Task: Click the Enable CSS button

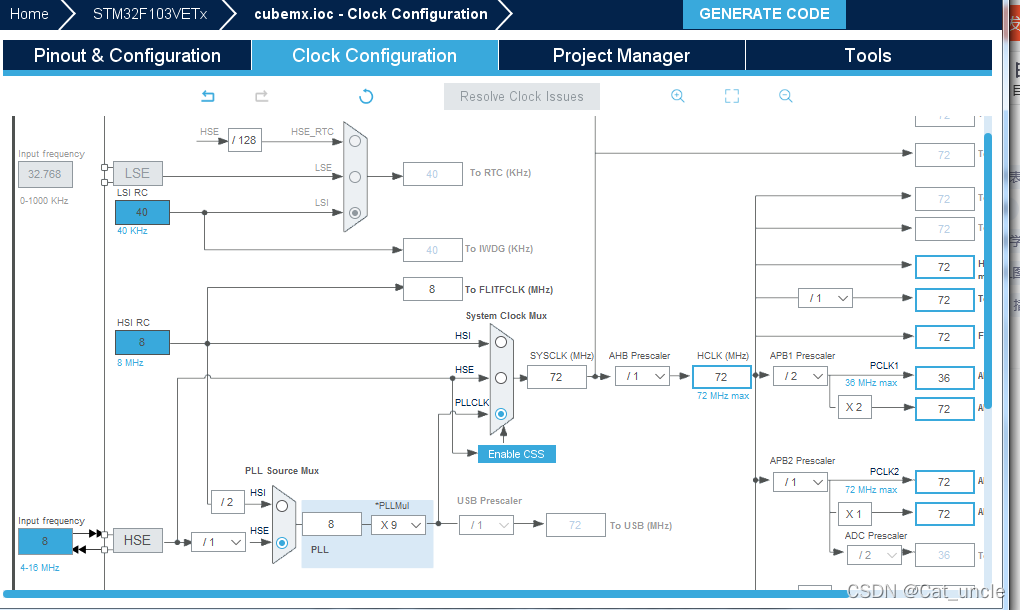Action: point(517,454)
